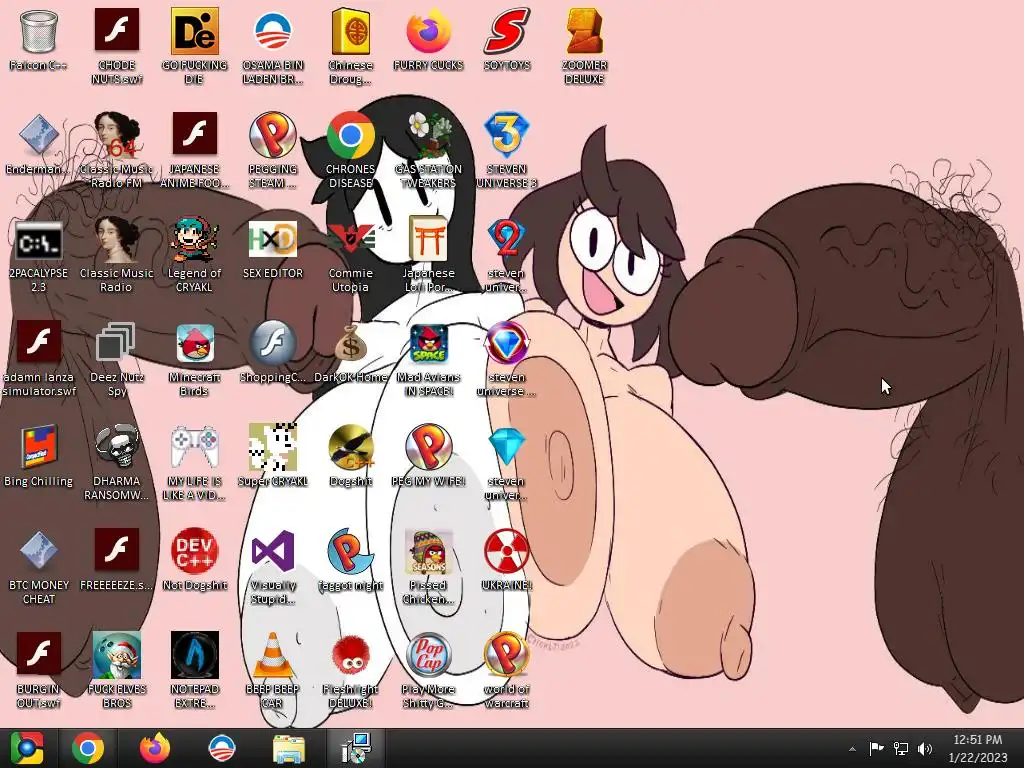1024x768 pixels.
Task: Open File Explorer from the taskbar
Action: click(288, 749)
